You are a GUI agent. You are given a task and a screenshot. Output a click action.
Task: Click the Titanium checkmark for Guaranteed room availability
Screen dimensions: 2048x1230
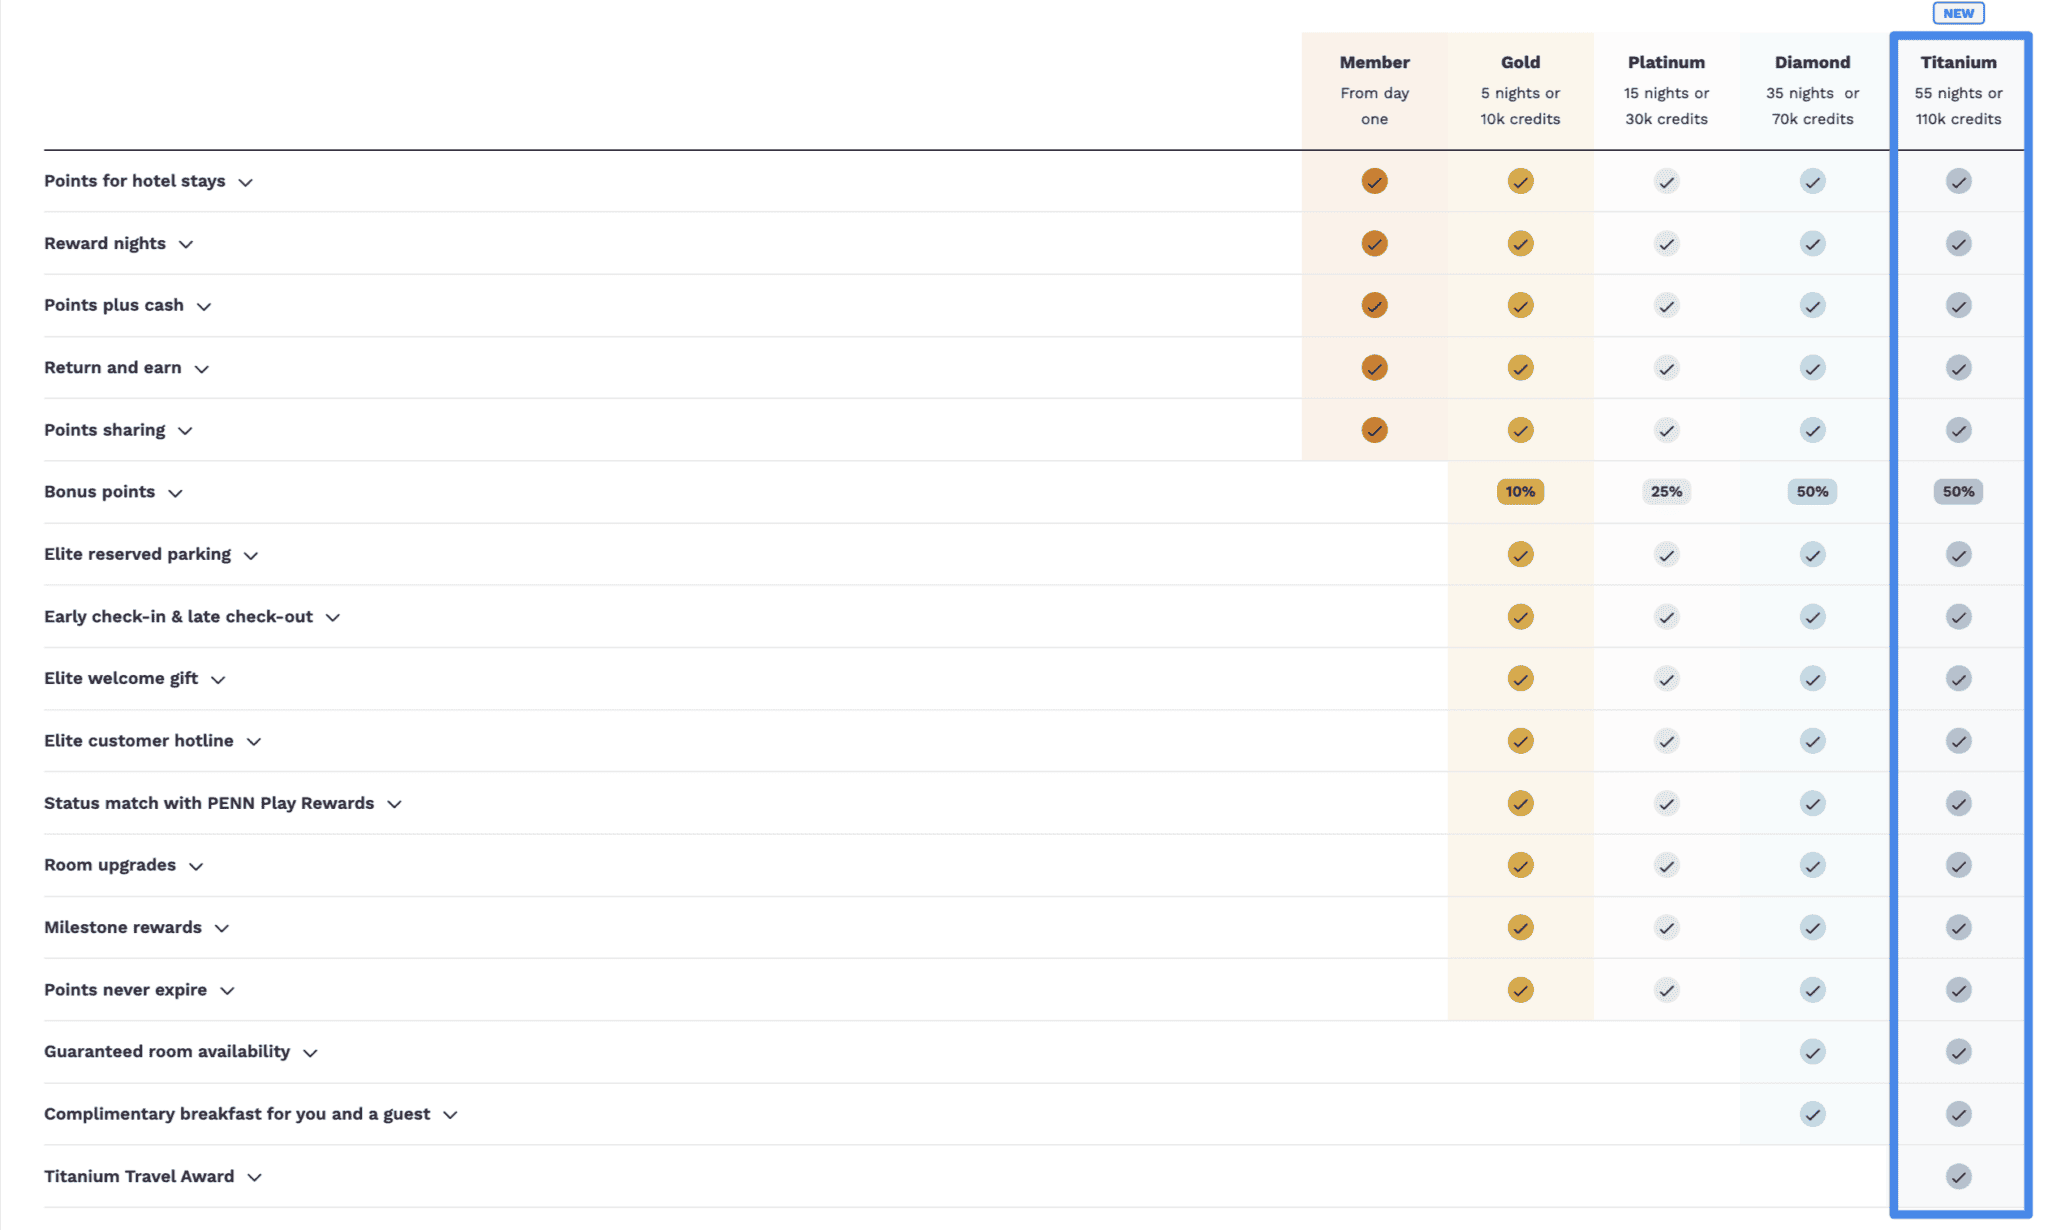coord(1958,1051)
